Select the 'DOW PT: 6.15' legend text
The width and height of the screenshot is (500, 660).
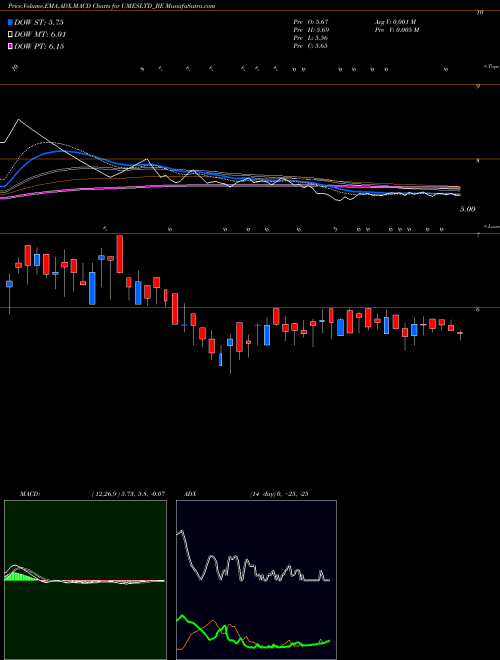[x=39, y=46]
